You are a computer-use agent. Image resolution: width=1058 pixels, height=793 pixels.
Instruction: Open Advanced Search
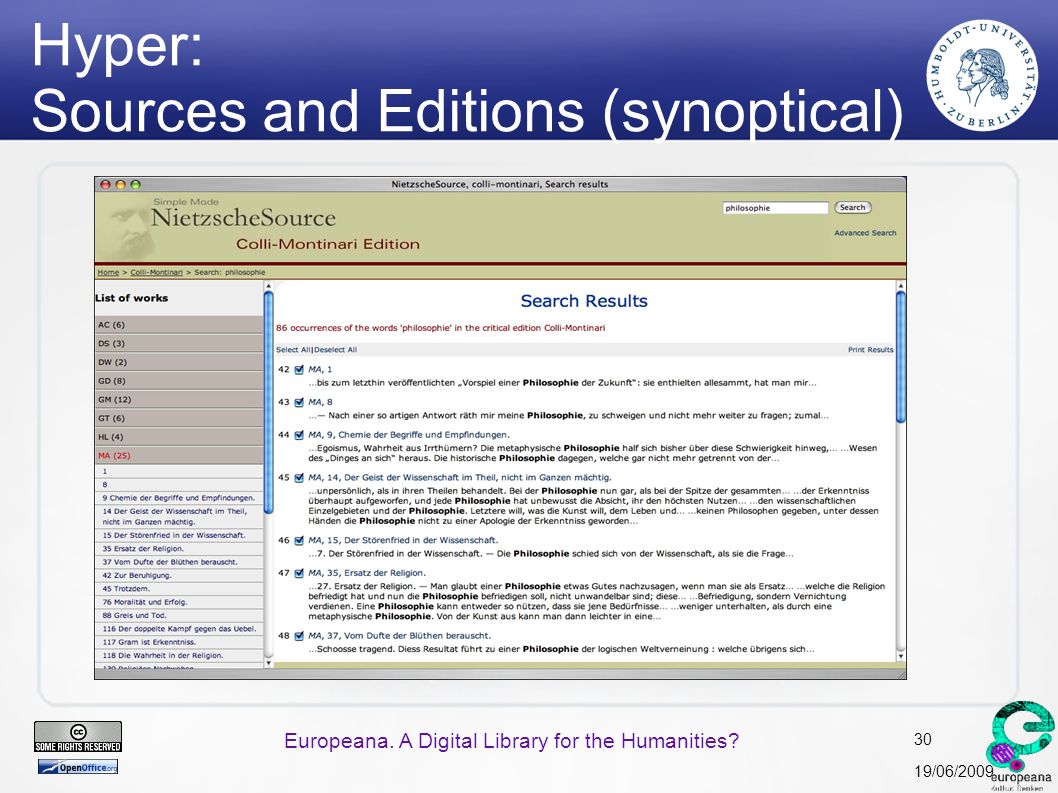point(865,233)
